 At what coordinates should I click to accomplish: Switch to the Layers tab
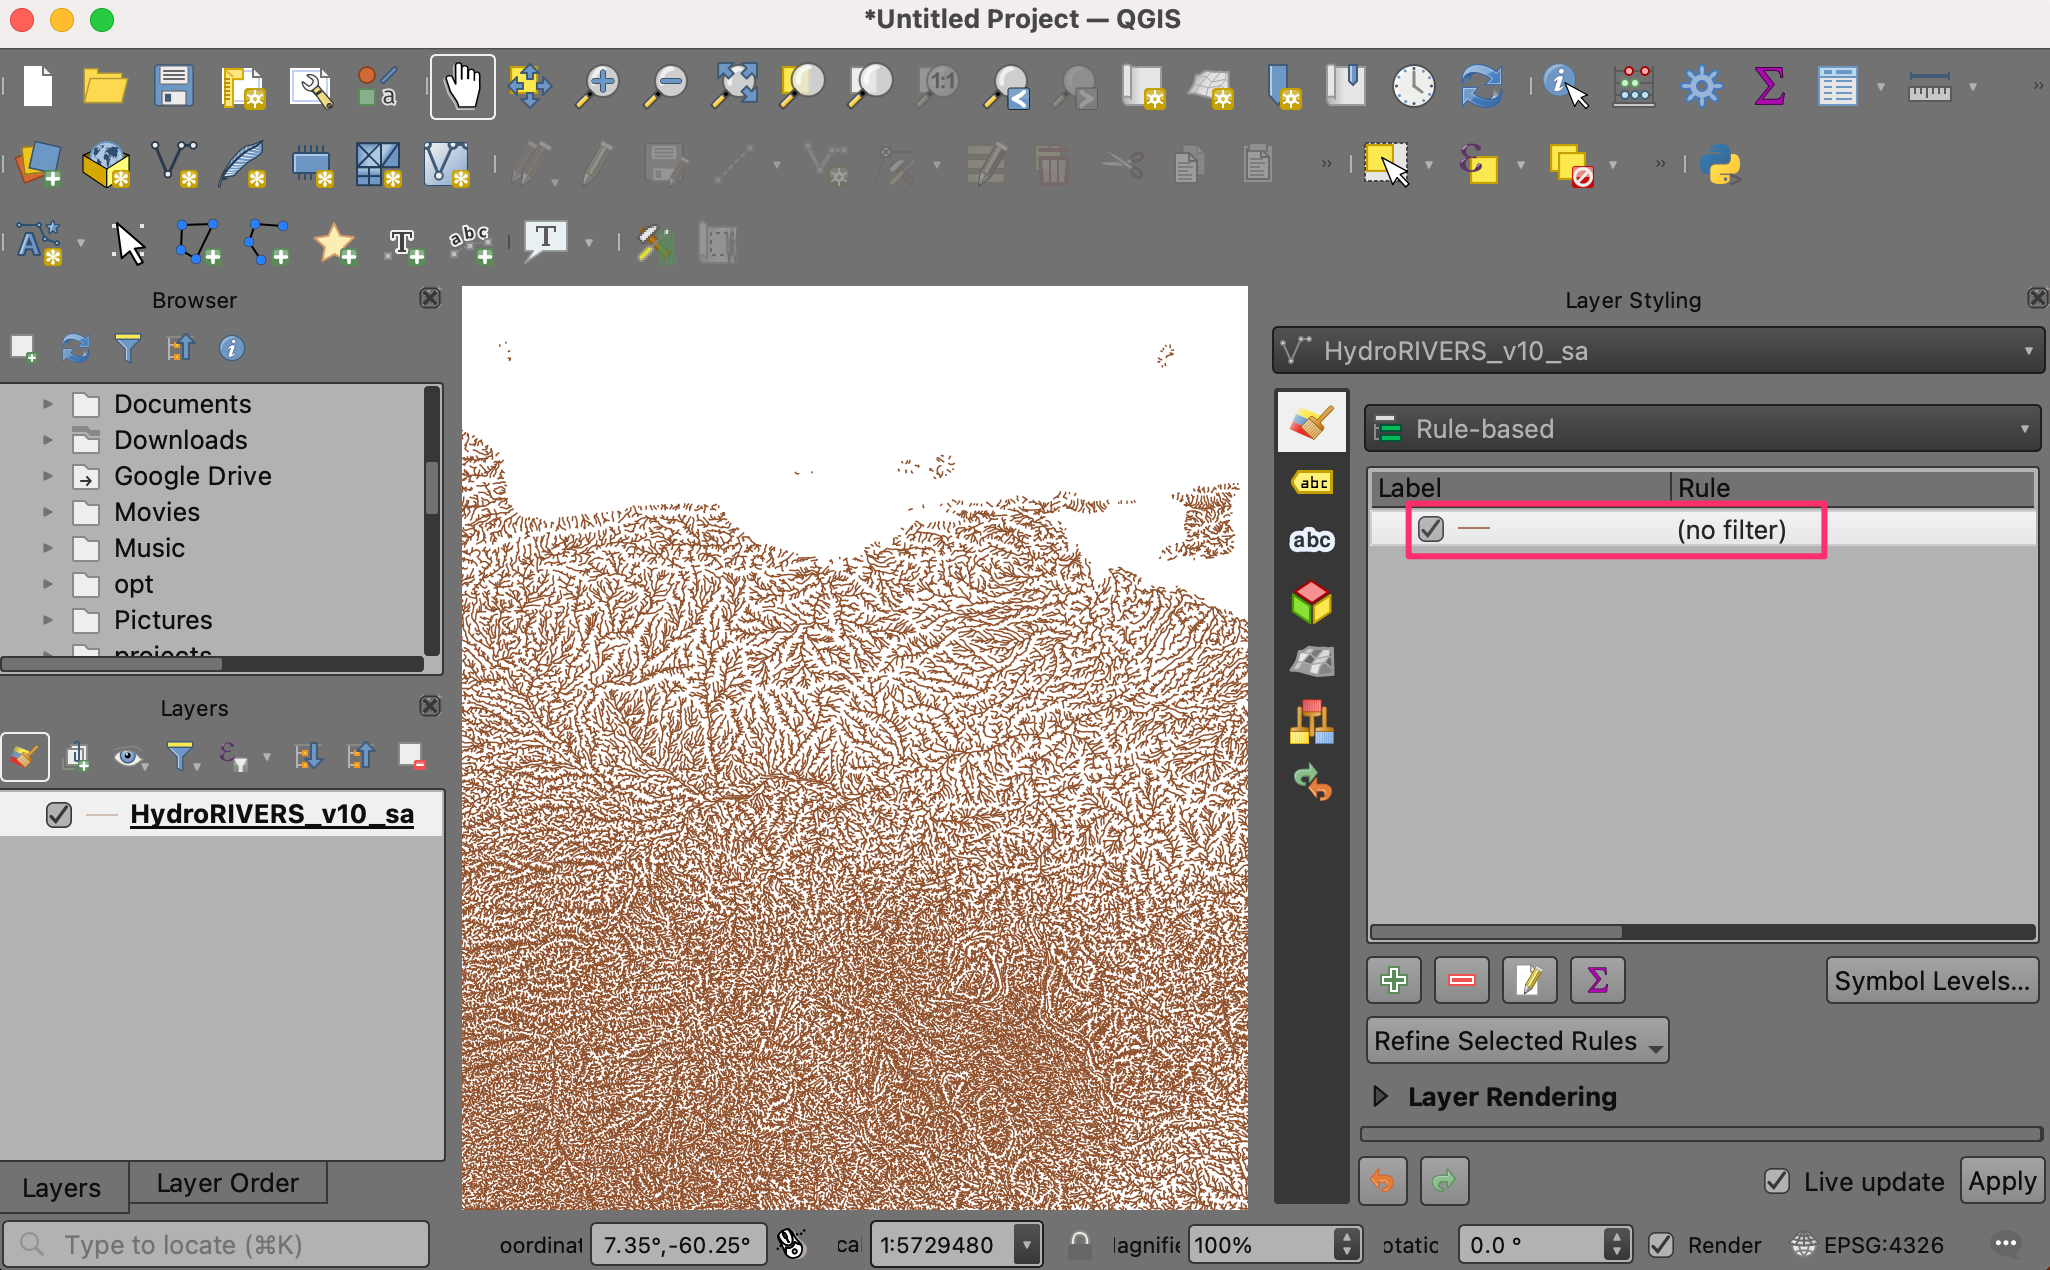point(62,1187)
